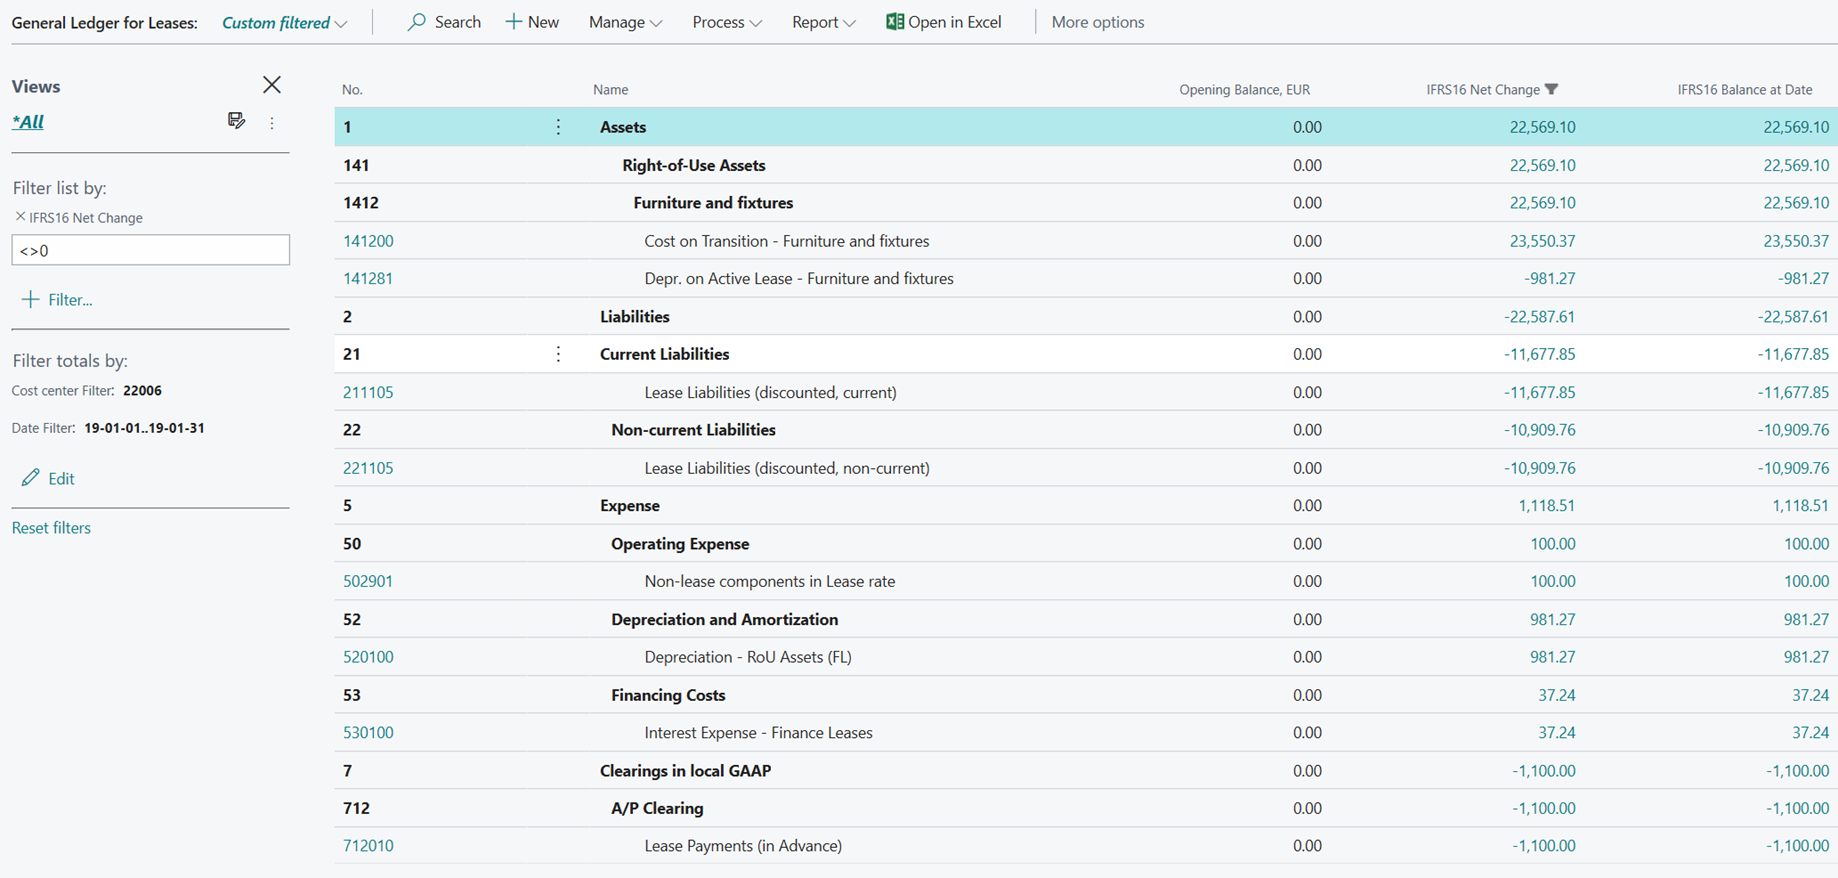1838x878 pixels.
Task: Open the Custom filtered view dropdown
Action: coord(284,23)
